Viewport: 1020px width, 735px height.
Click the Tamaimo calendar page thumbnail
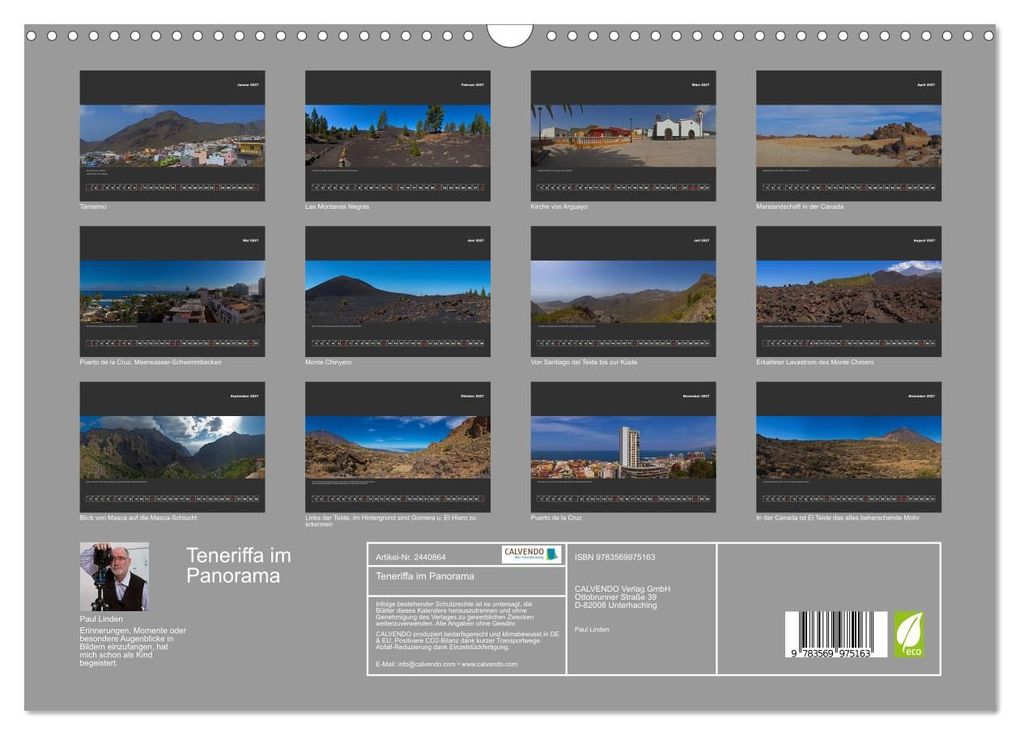pos(172,135)
